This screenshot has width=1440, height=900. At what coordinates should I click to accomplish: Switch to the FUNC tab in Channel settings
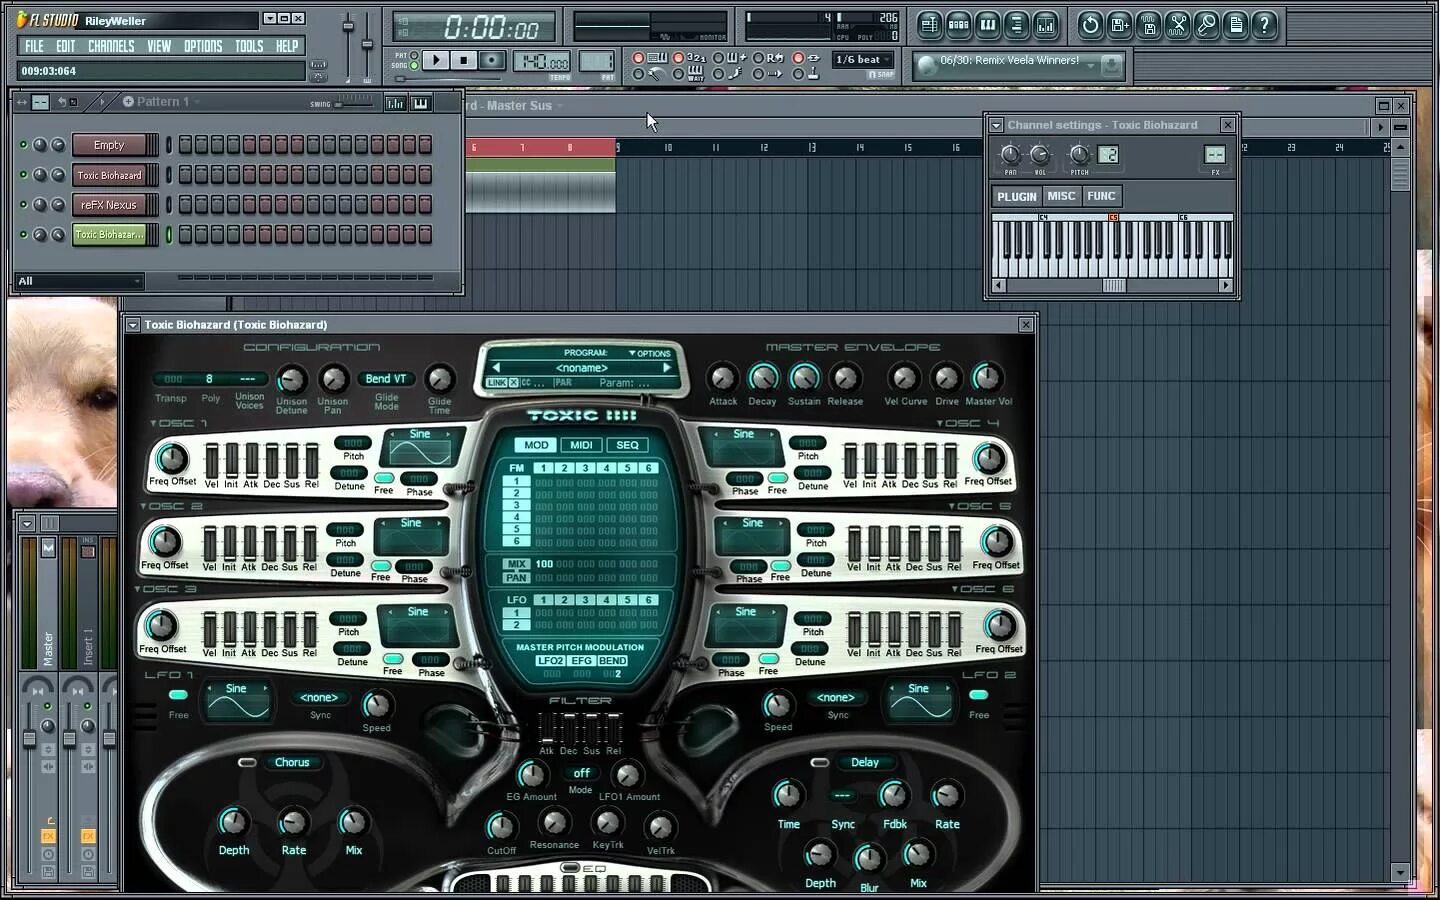point(1101,196)
